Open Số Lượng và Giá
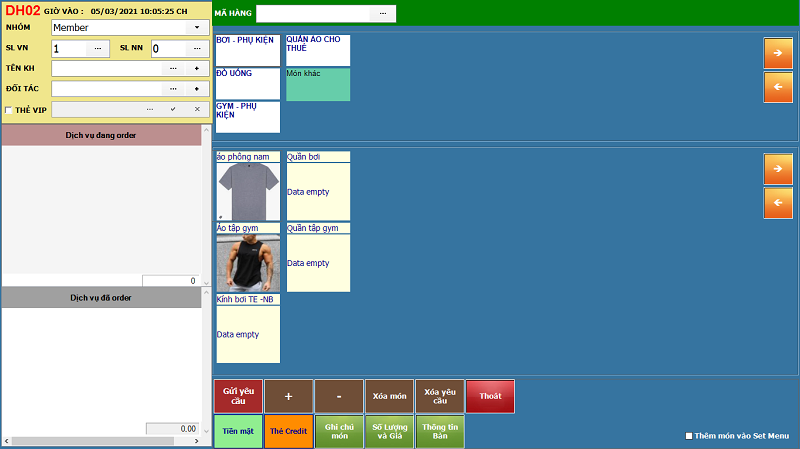 click(x=389, y=432)
